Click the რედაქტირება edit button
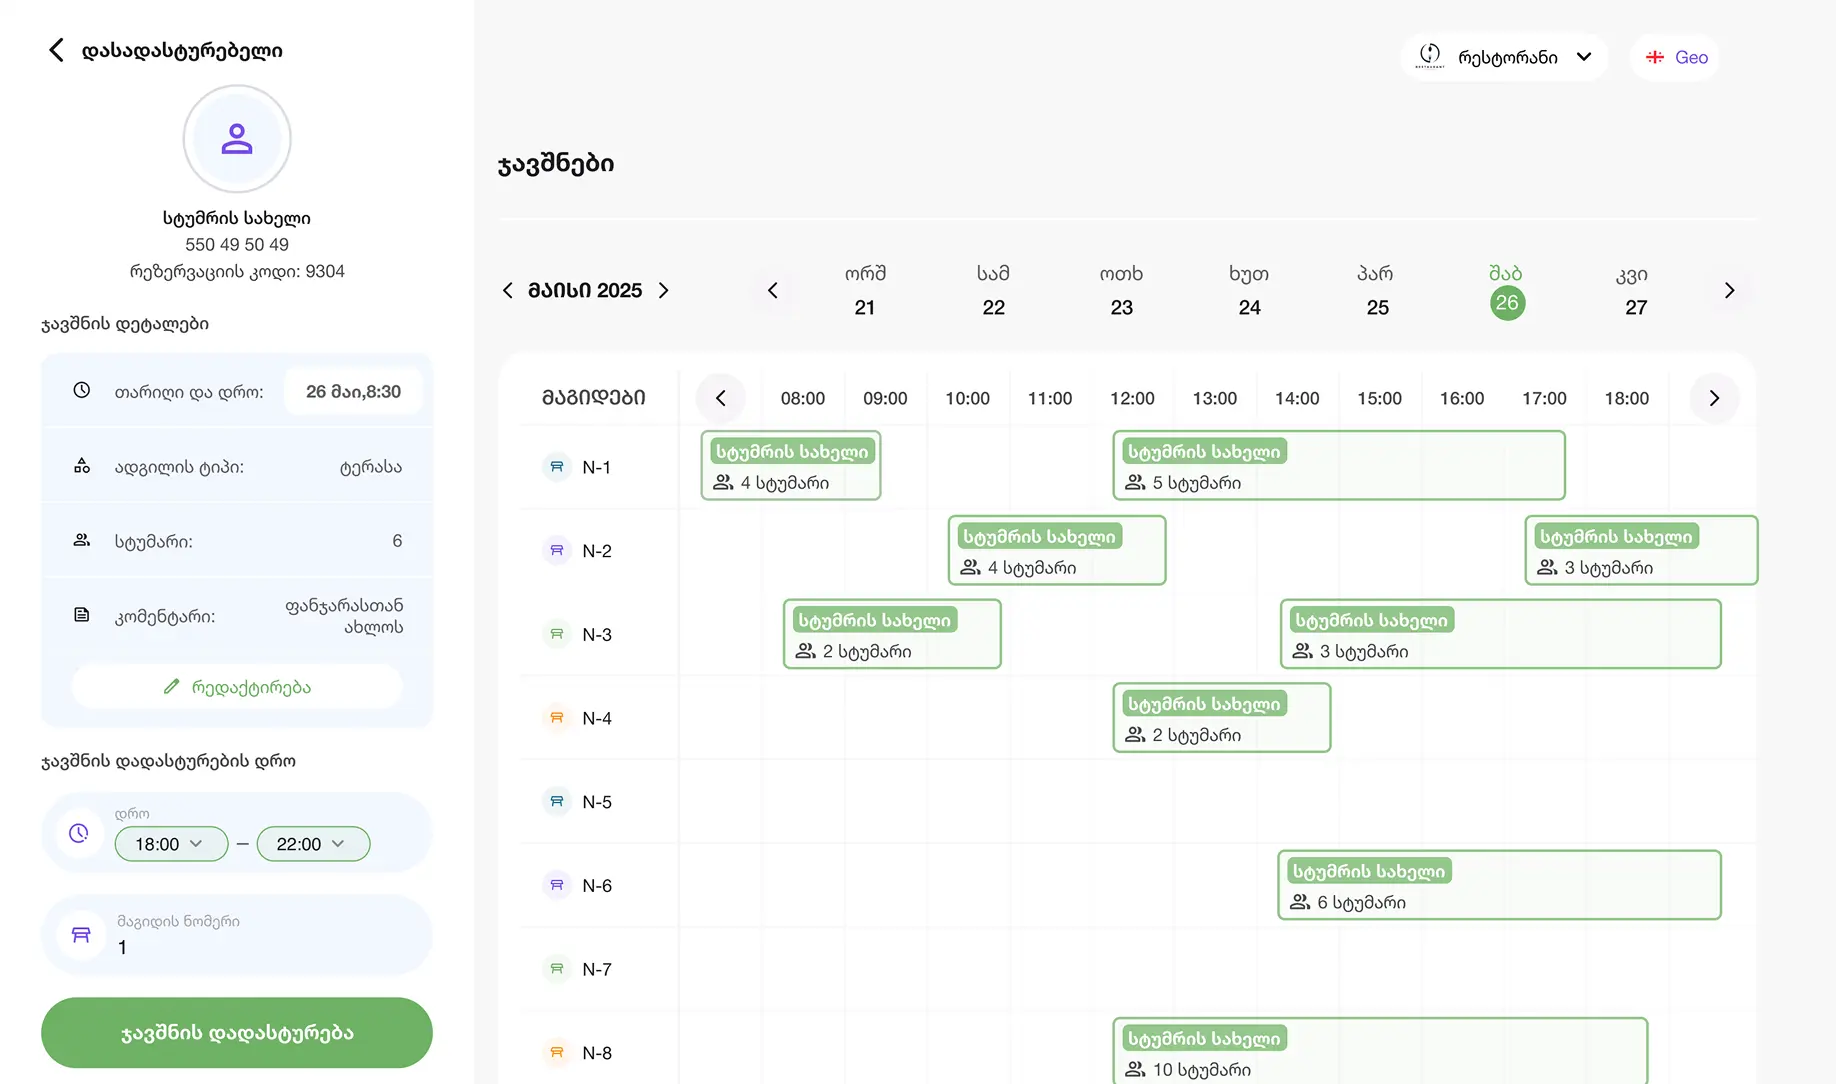Viewport: 1836px width, 1084px height. tap(237, 687)
